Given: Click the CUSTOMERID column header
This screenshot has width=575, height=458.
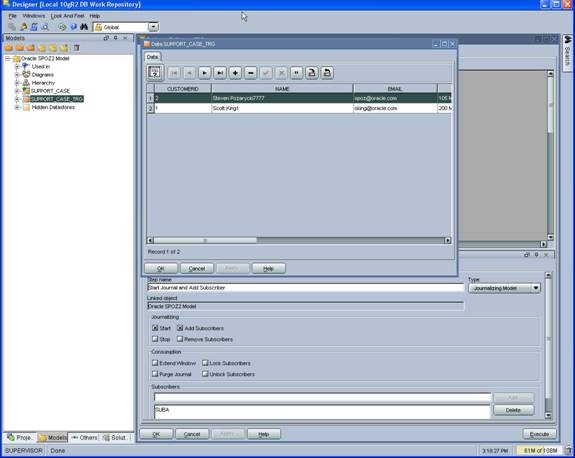Looking at the screenshot, I should (x=183, y=89).
